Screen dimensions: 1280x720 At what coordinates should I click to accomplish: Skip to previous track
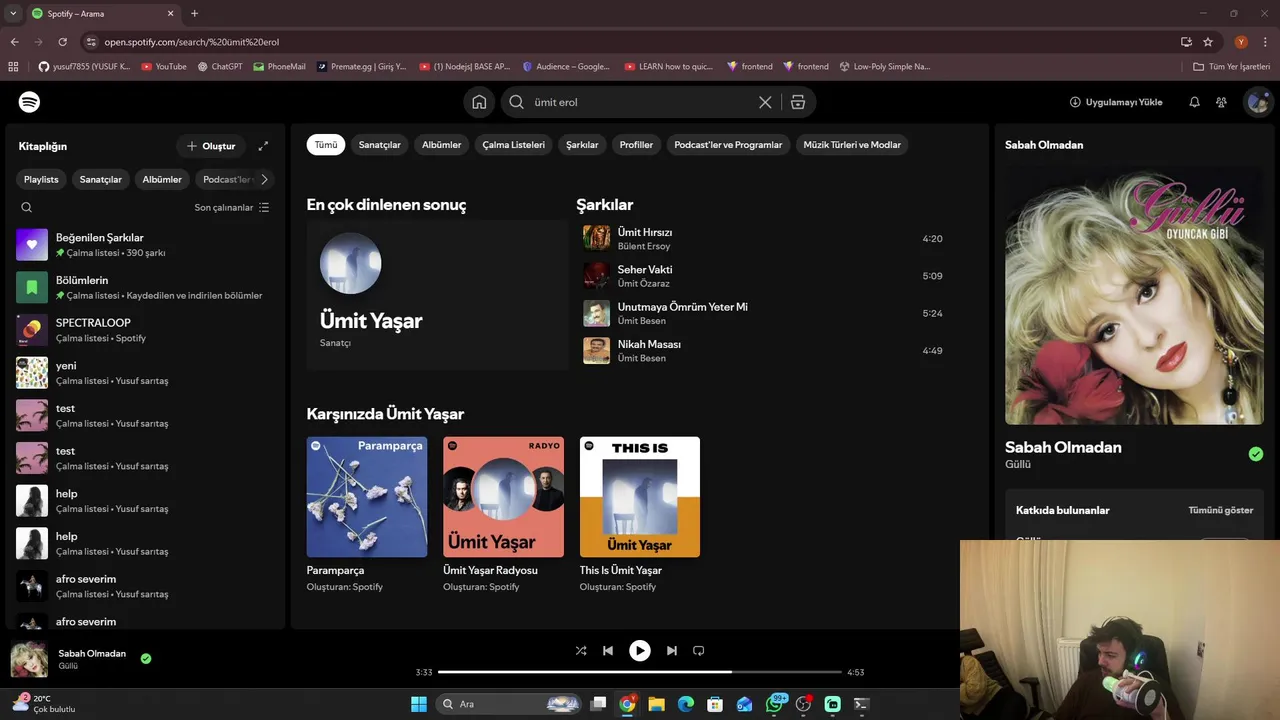pos(608,651)
